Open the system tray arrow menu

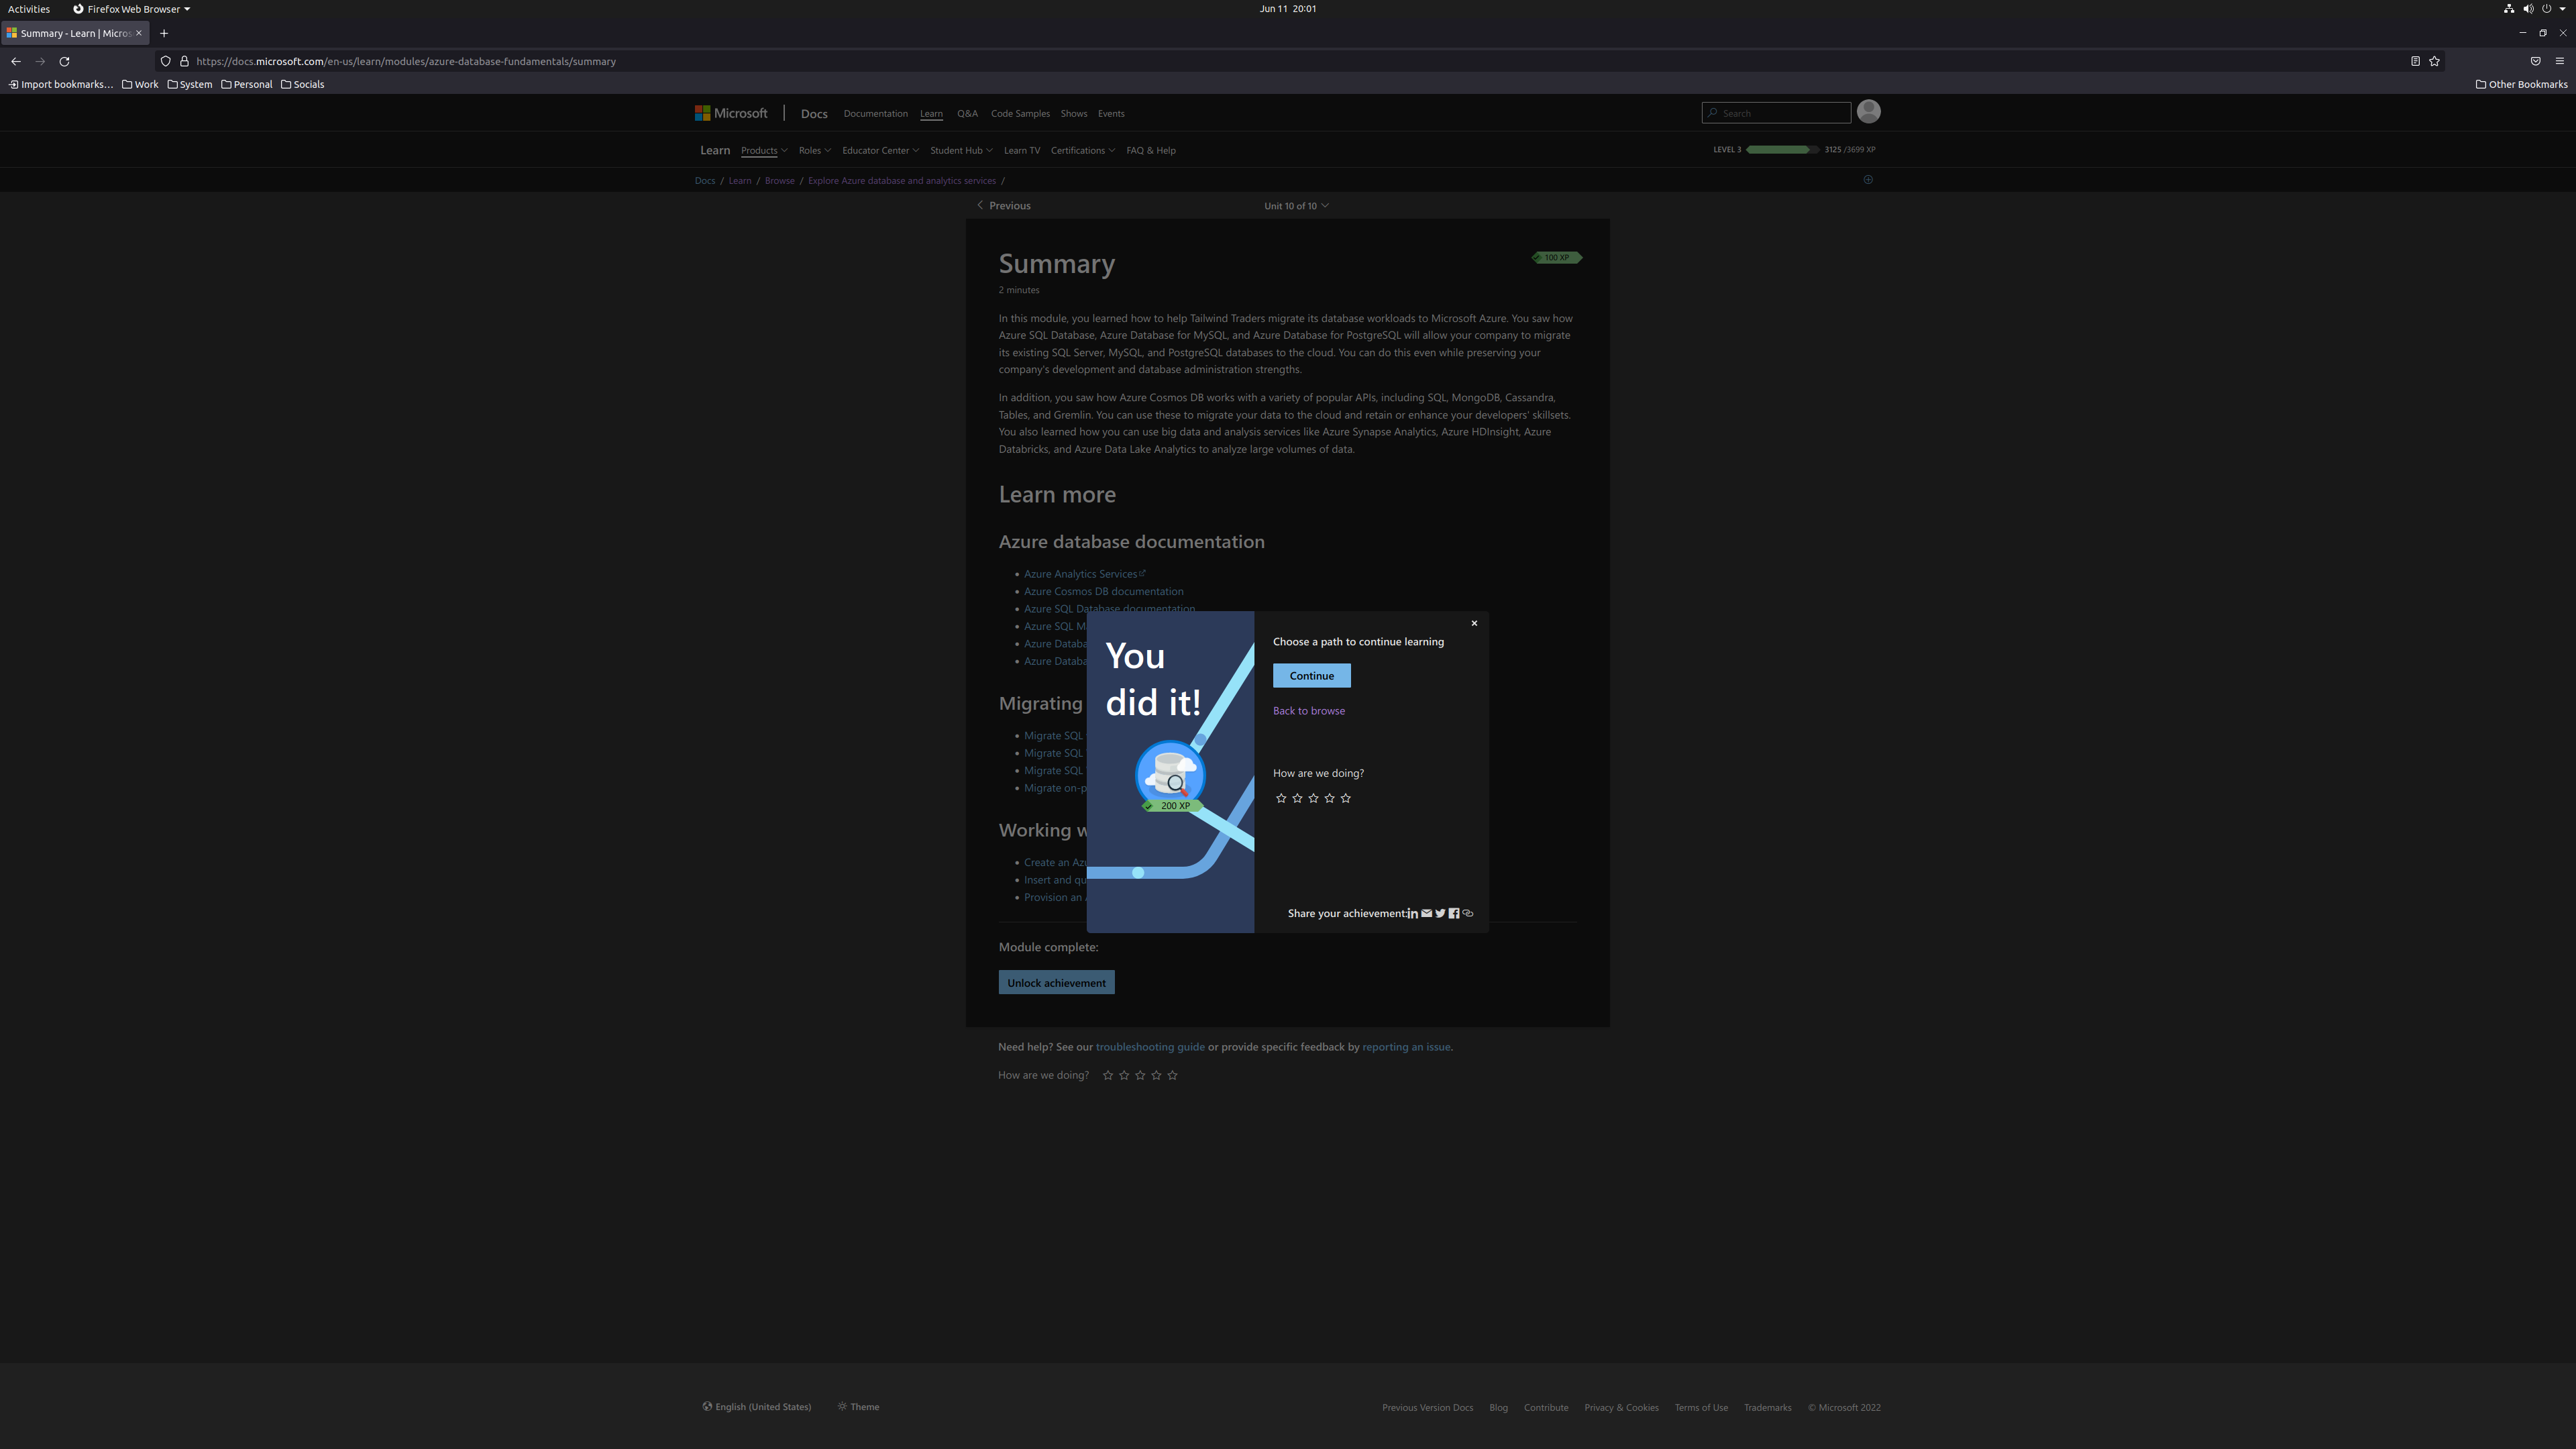[2563, 9]
